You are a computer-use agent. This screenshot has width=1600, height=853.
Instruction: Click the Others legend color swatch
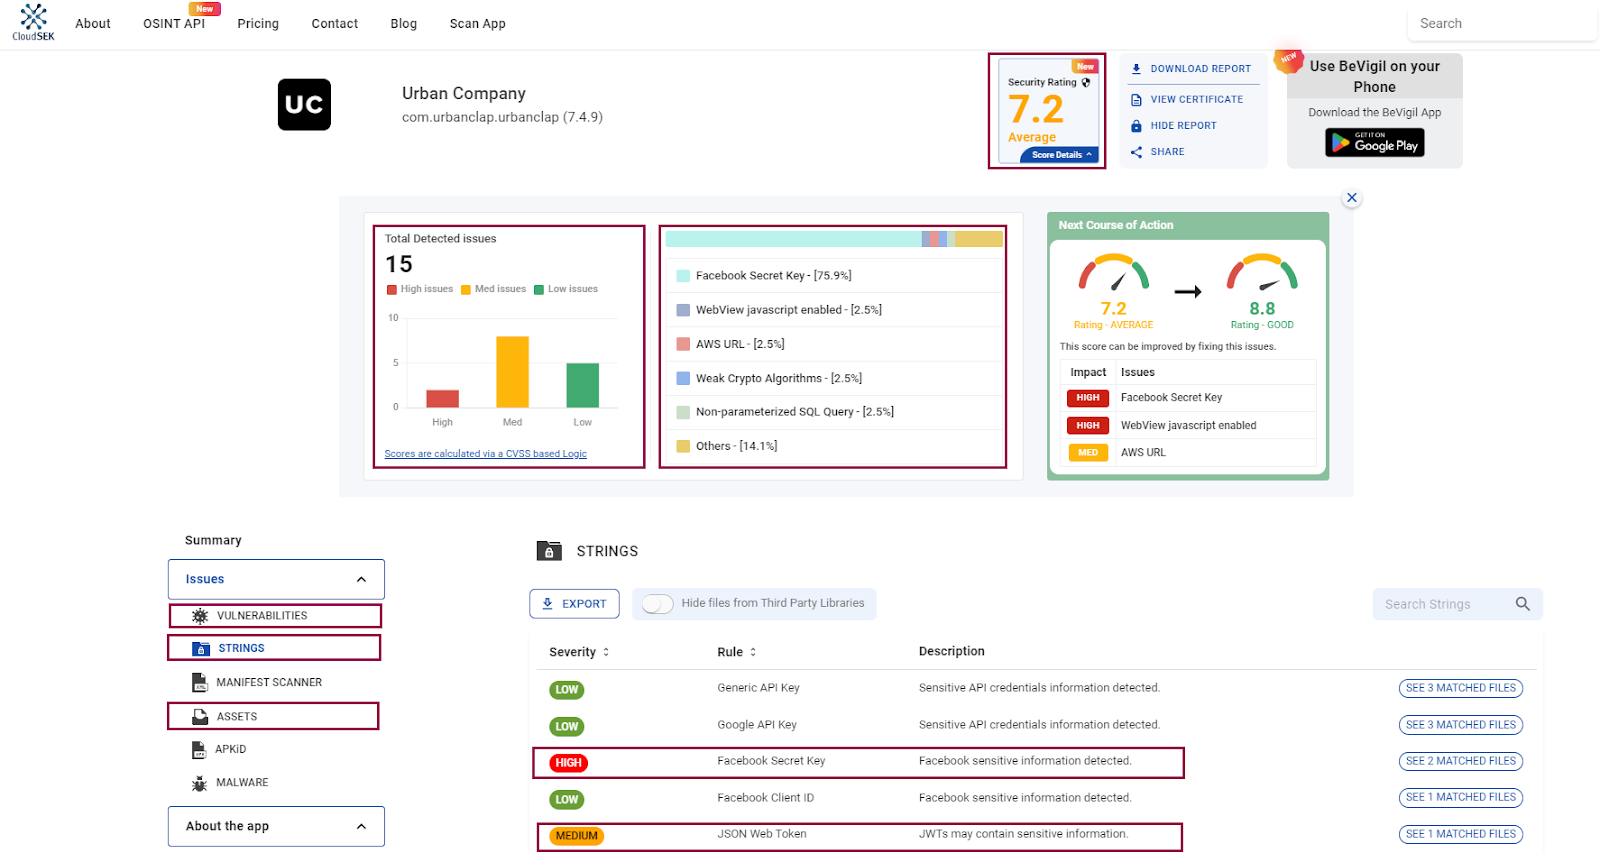(x=683, y=447)
